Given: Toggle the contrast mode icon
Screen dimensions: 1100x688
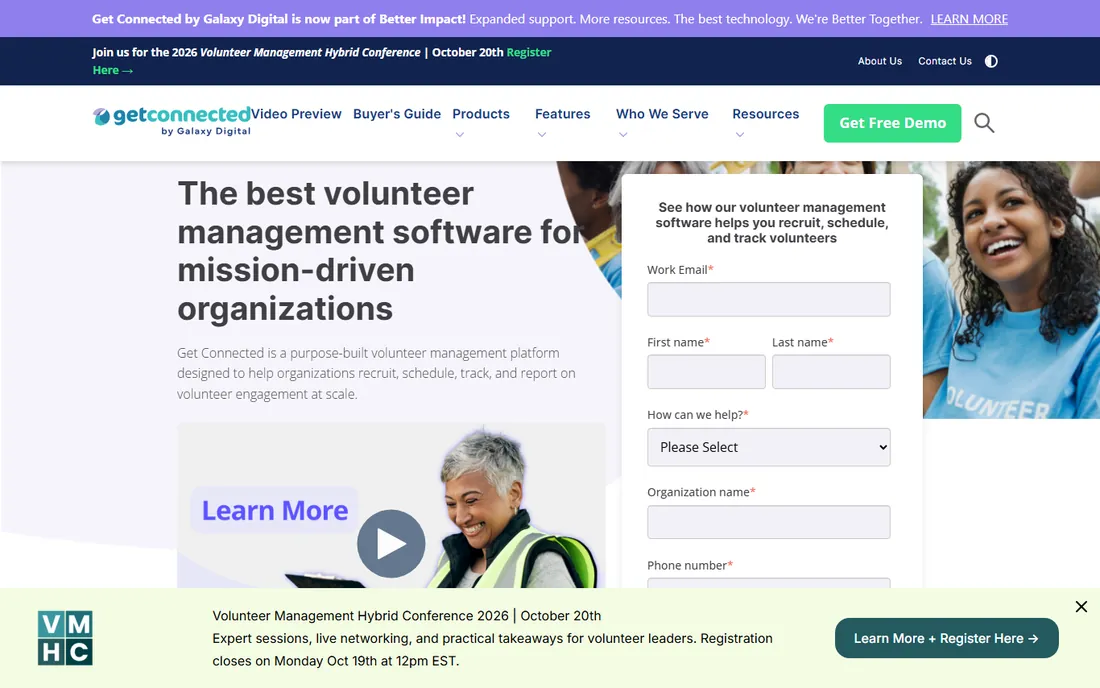Looking at the screenshot, I should 991,61.
